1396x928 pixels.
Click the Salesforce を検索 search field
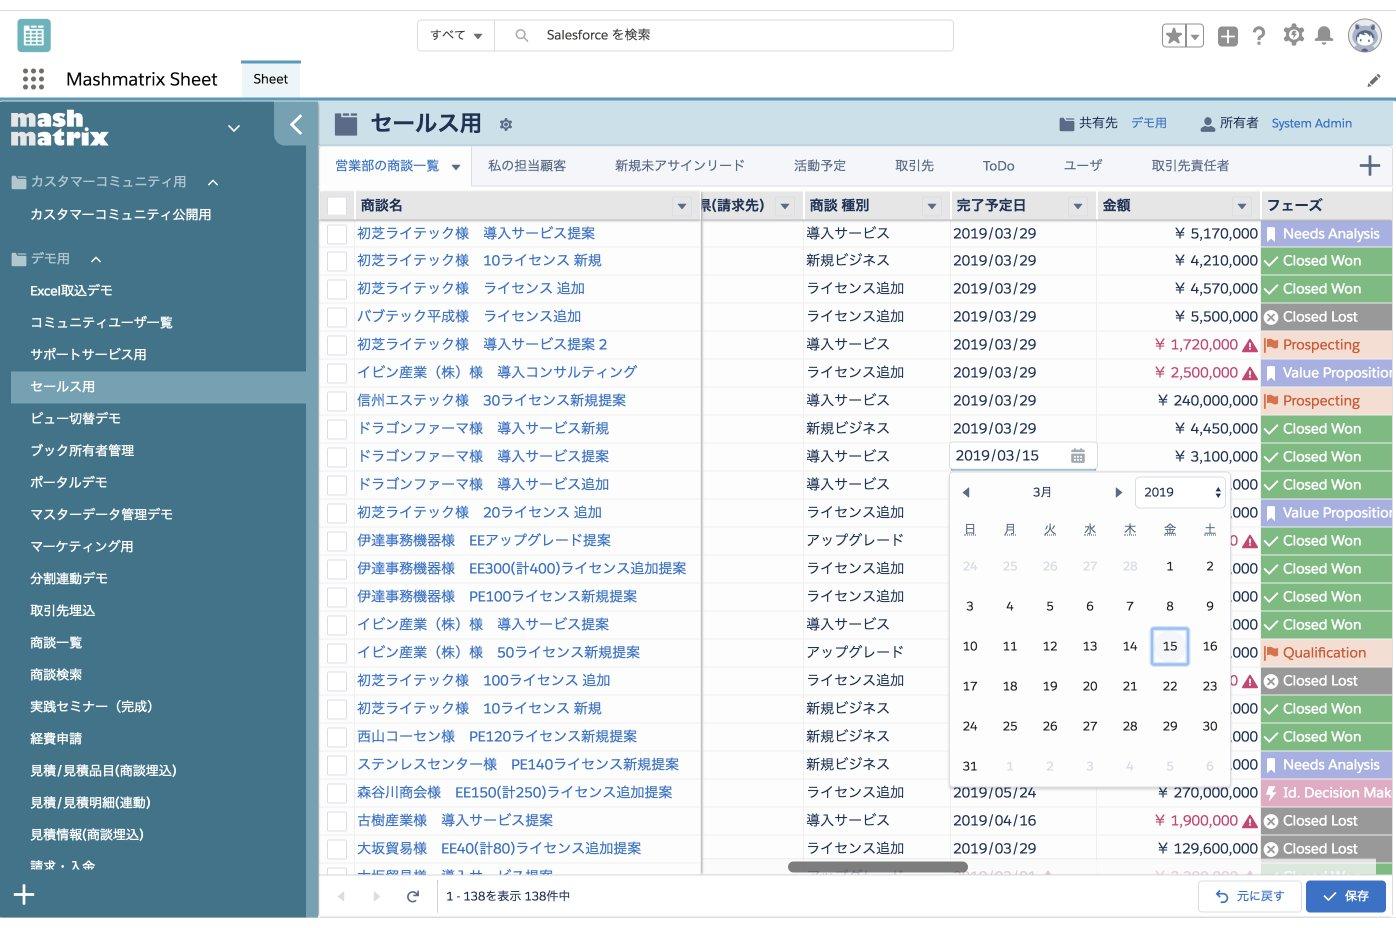point(724,35)
